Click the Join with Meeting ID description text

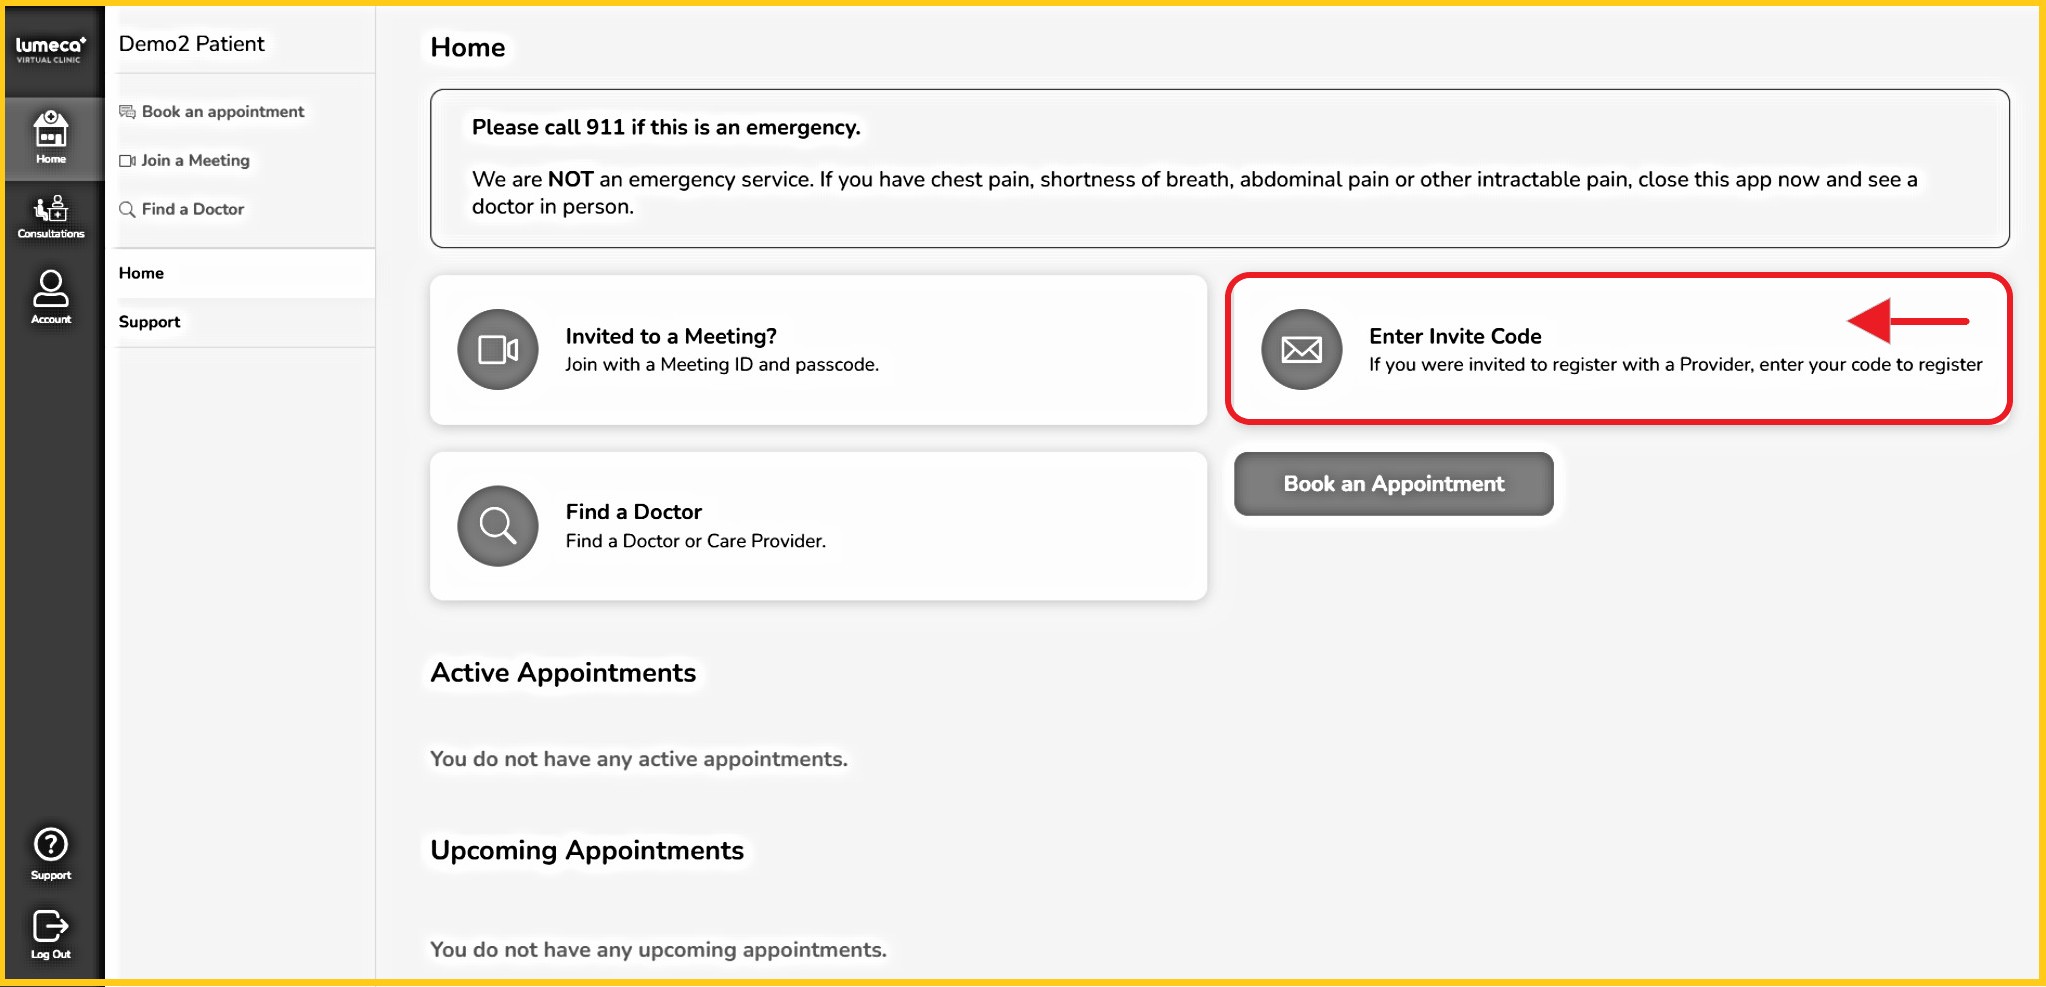(x=721, y=365)
